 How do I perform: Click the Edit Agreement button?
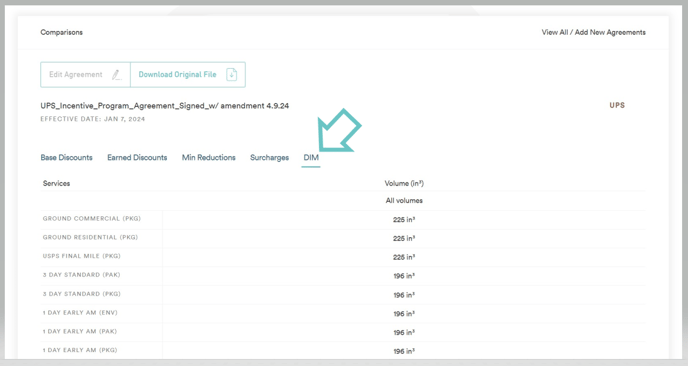point(86,75)
